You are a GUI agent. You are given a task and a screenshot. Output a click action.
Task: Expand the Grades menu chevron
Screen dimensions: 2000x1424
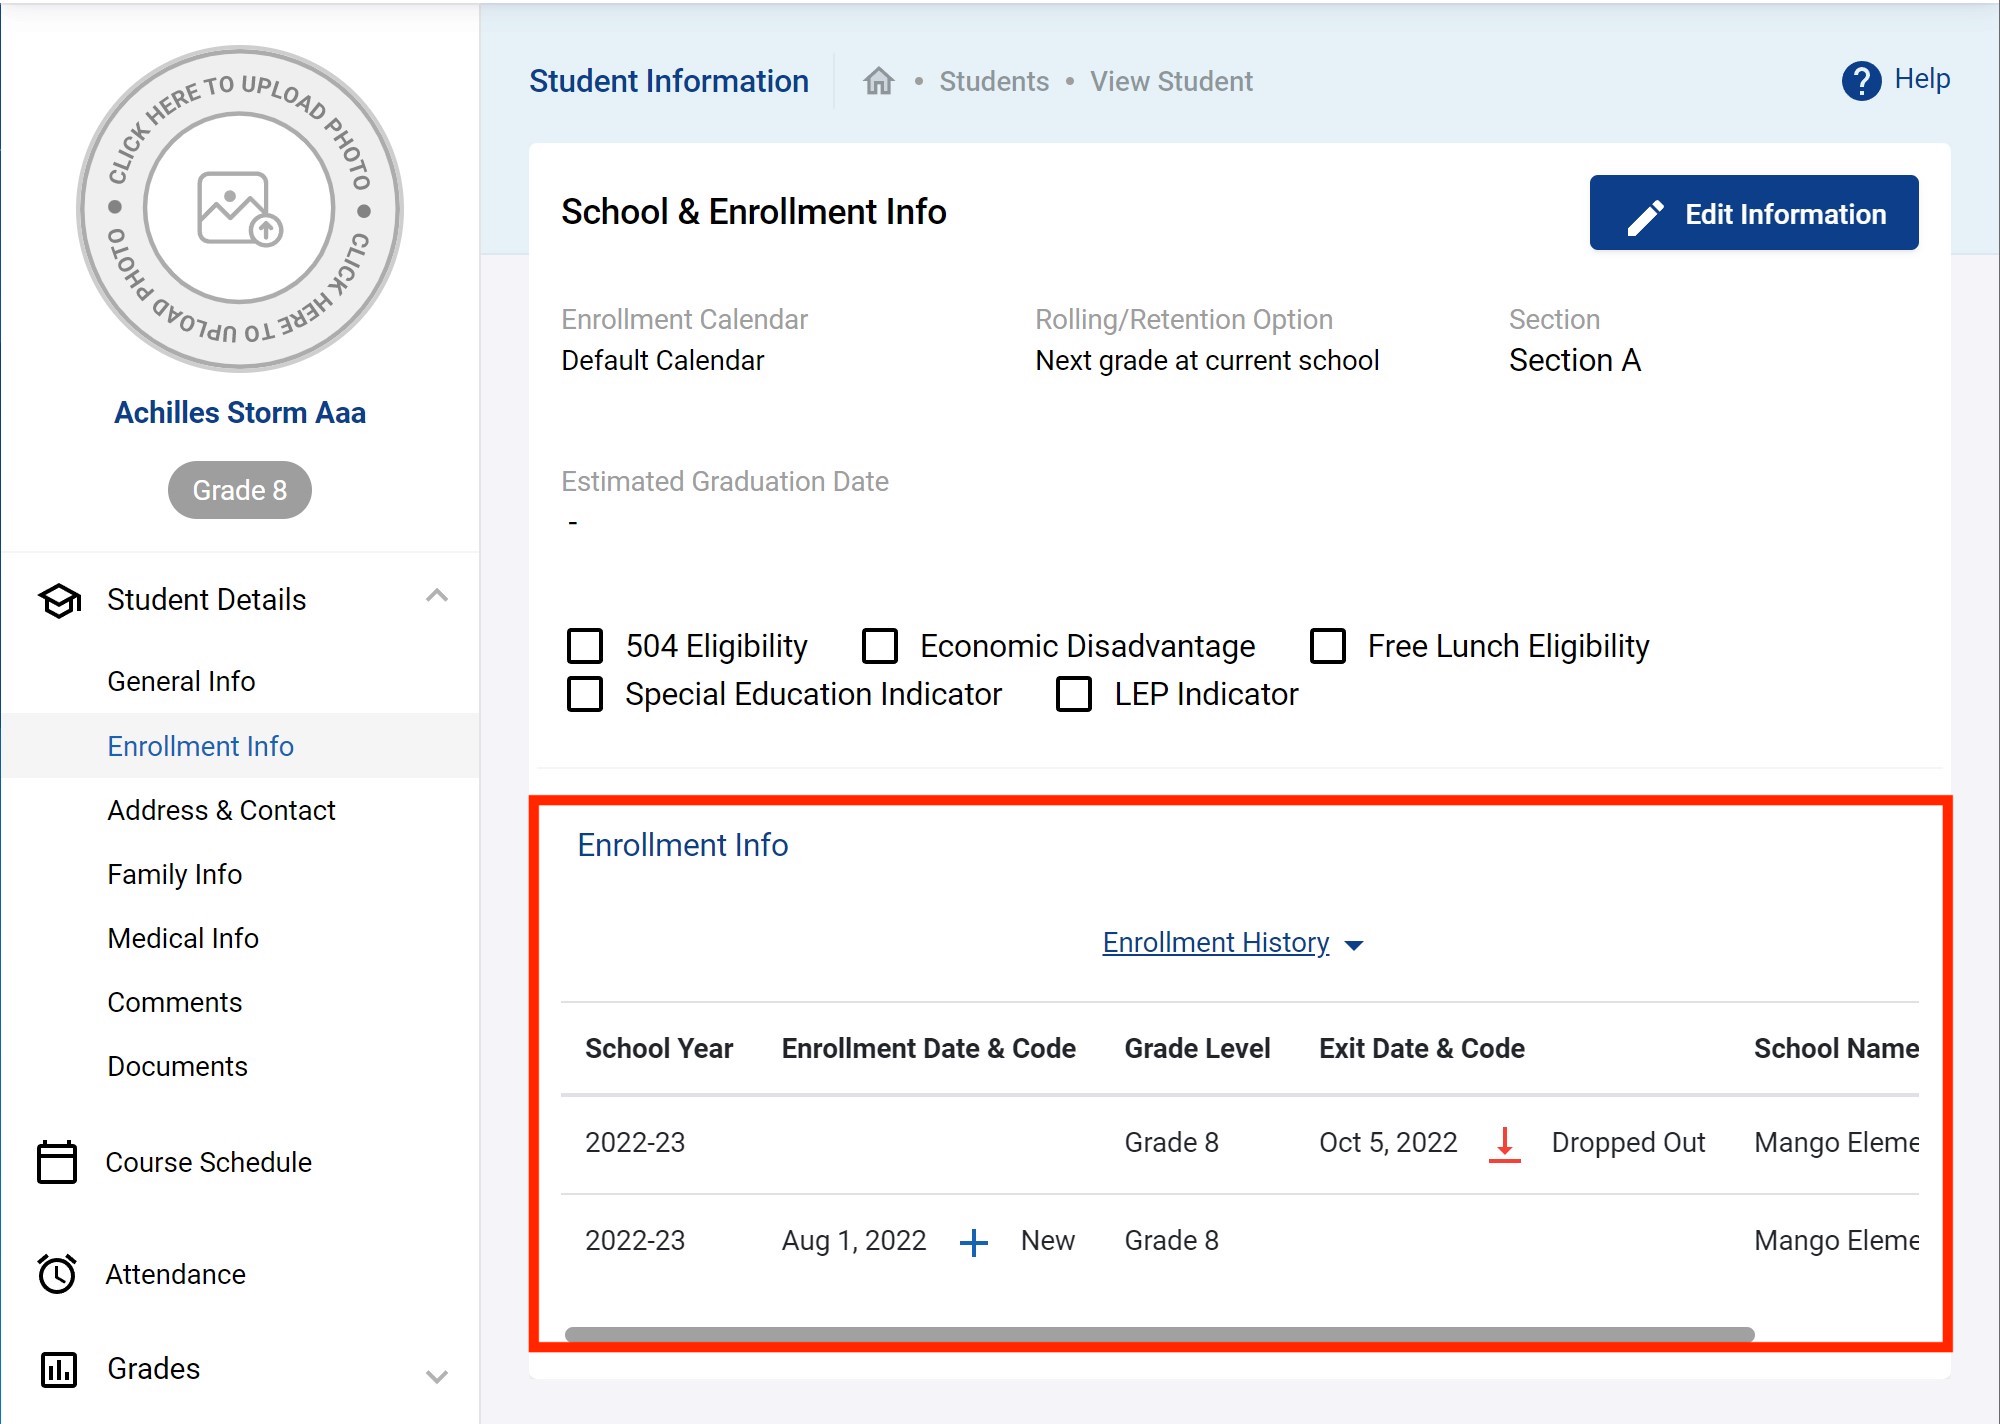[437, 1377]
